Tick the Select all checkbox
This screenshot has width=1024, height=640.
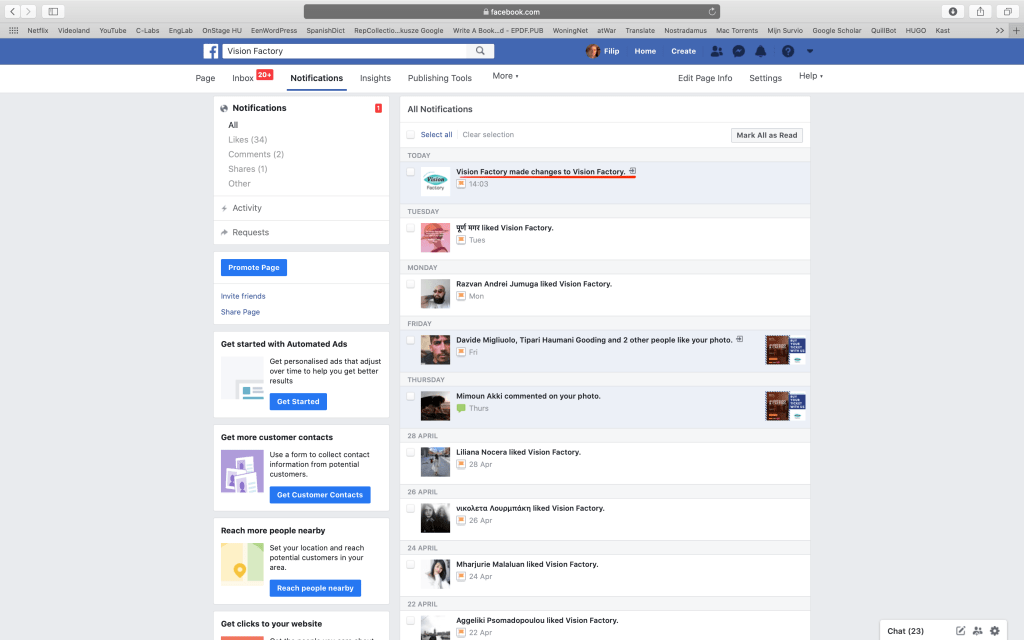[x=410, y=135]
